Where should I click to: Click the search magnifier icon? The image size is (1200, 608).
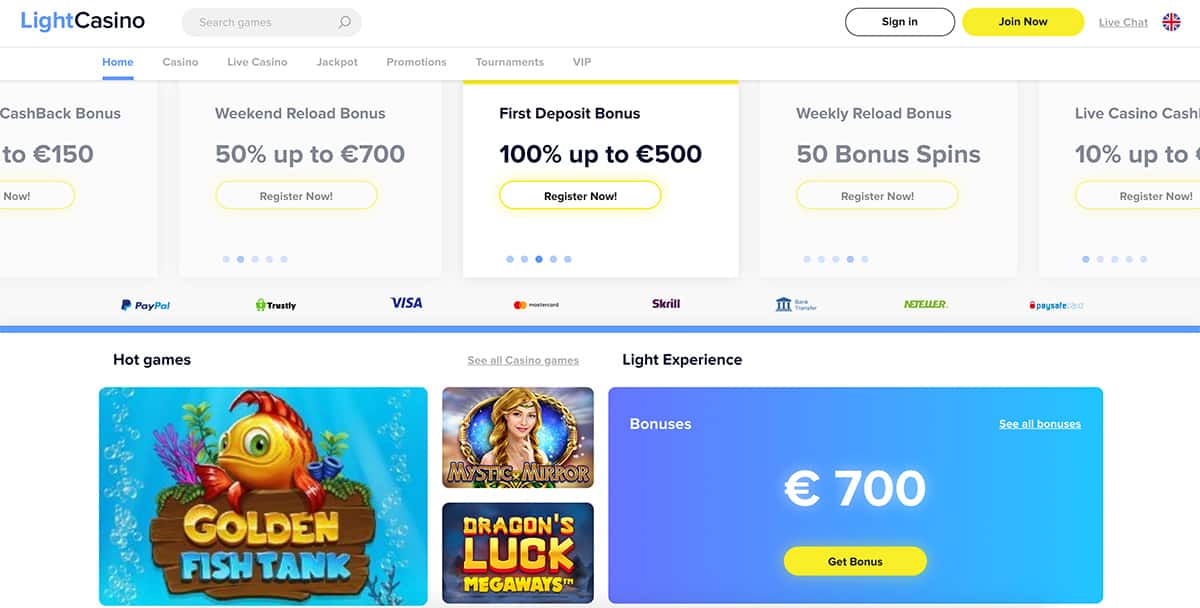click(345, 22)
